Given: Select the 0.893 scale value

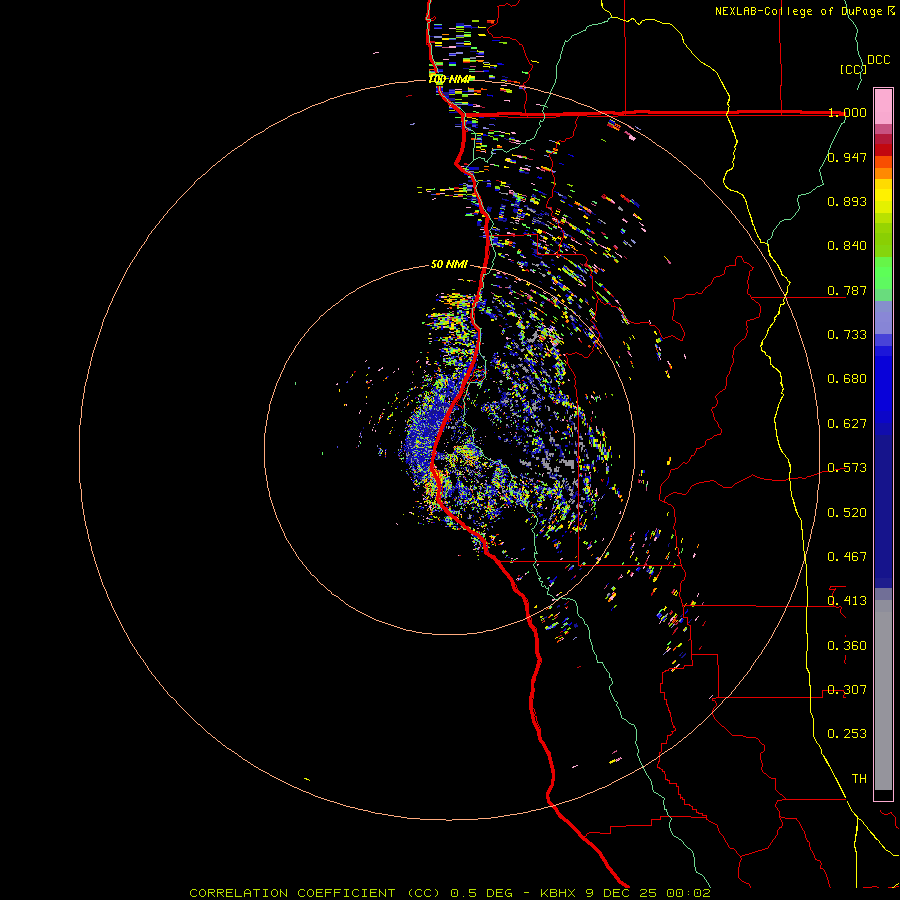Looking at the screenshot, I should [x=847, y=201].
